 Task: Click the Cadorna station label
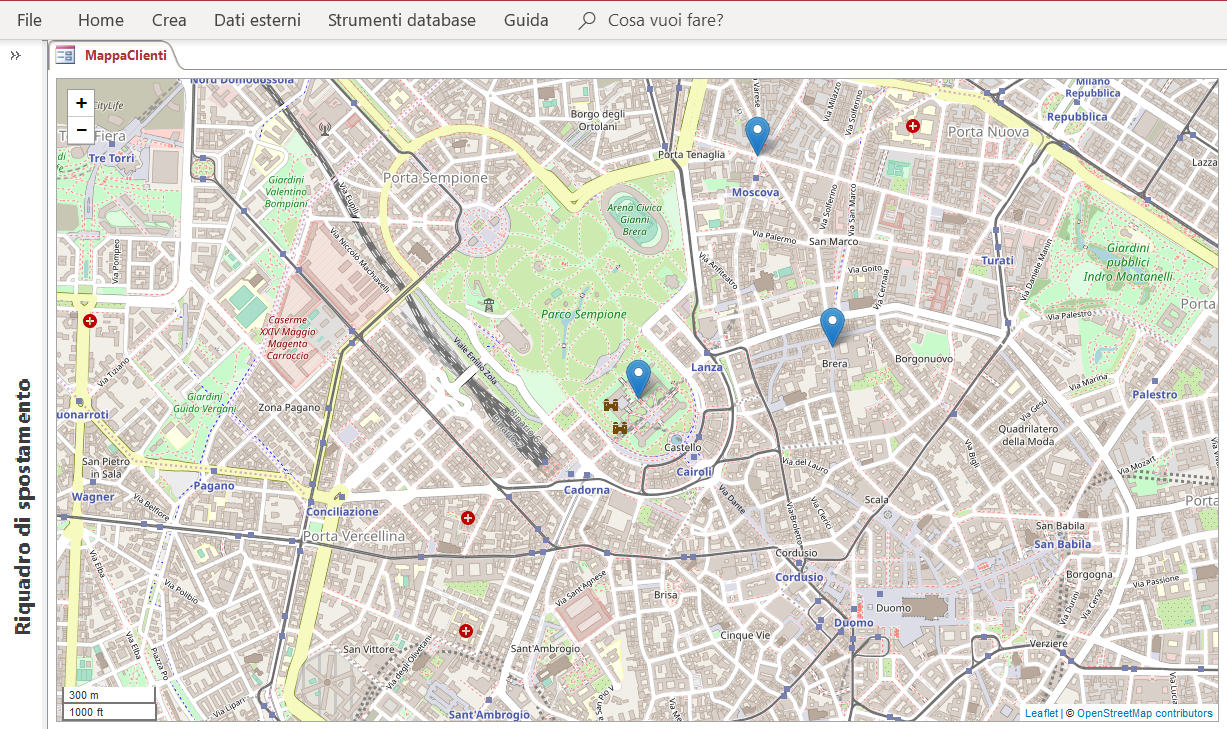click(587, 490)
